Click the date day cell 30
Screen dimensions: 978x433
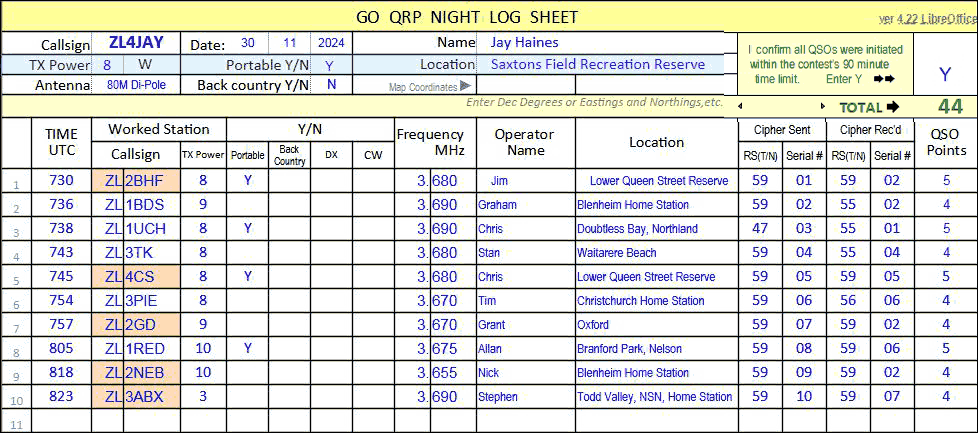point(248,44)
